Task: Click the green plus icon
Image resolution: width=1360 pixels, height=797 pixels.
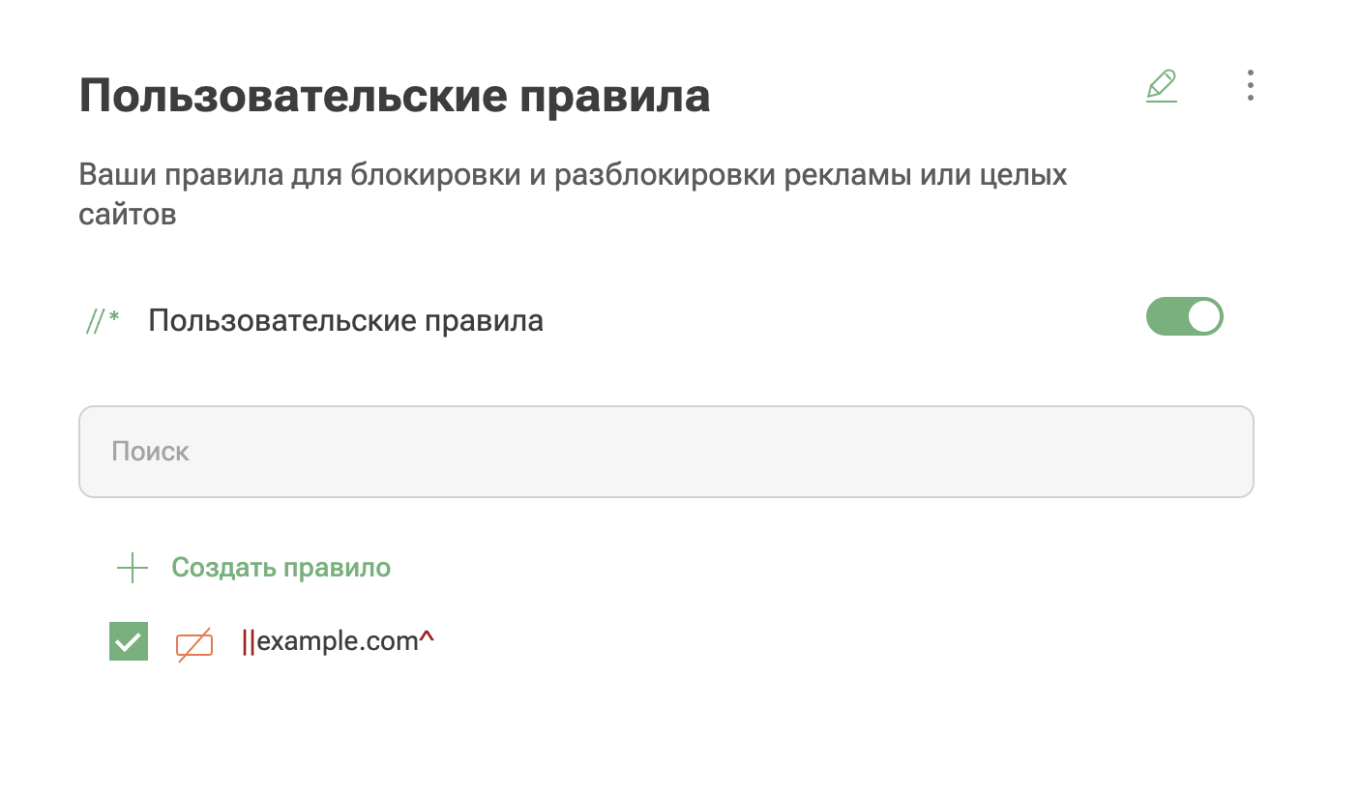Action: (132, 569)
